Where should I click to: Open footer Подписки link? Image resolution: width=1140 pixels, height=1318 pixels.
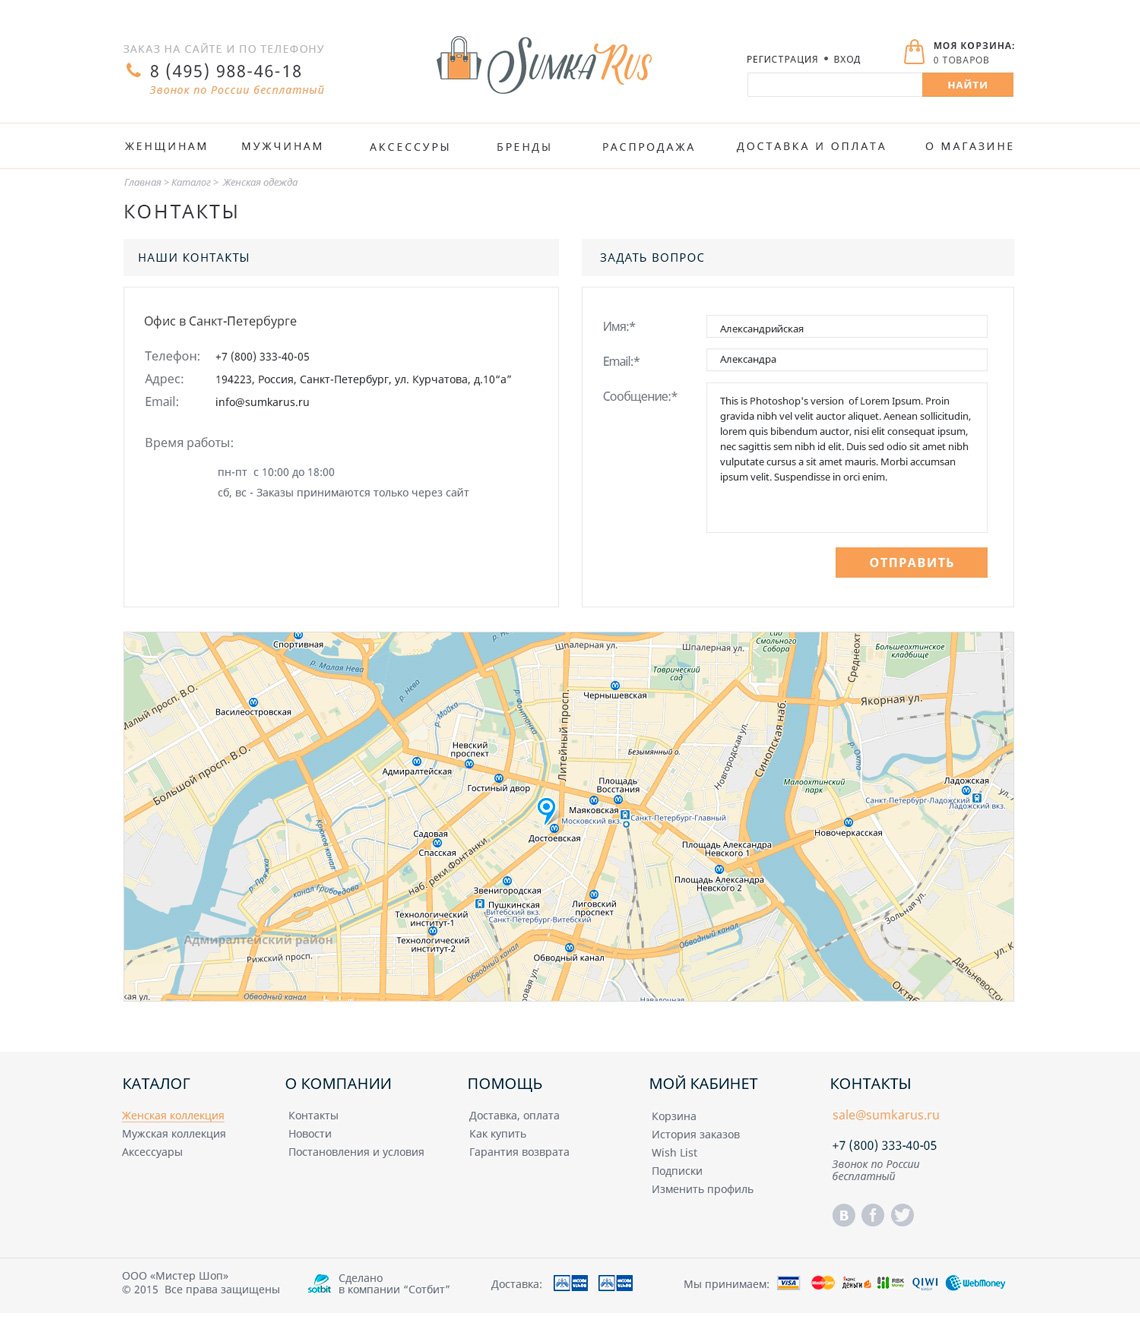pyautogui.click(x=677, y=1171)
